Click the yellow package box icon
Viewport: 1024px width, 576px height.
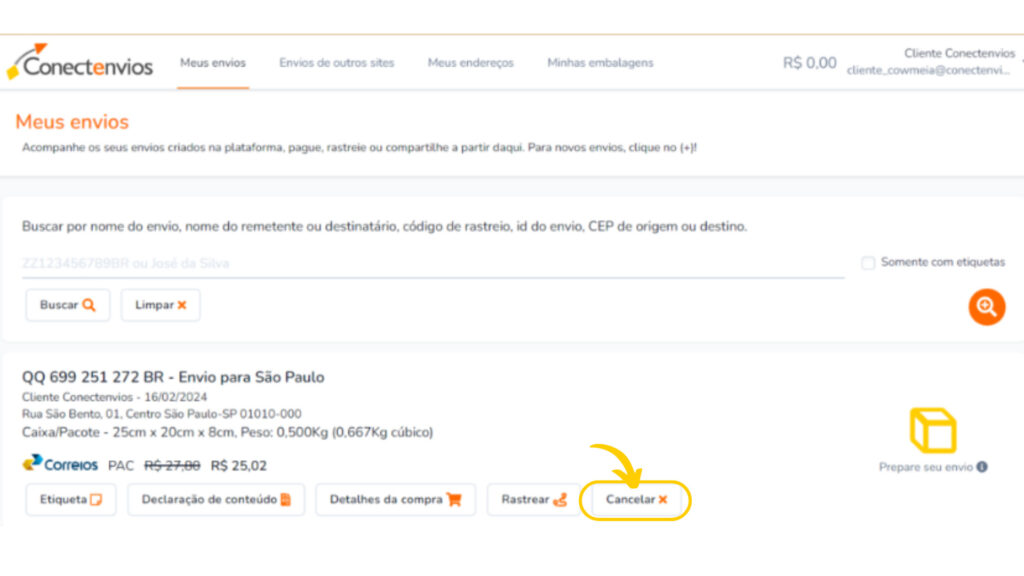(x=933, y=430)
